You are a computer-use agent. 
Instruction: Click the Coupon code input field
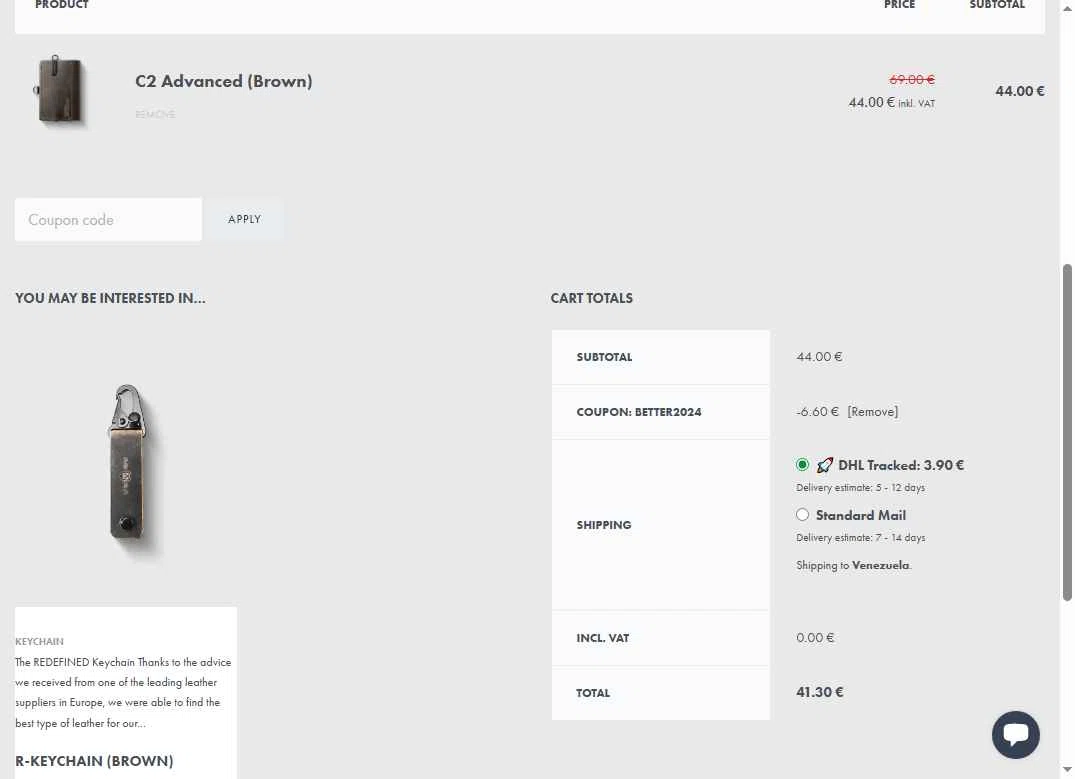pos(108,219)
